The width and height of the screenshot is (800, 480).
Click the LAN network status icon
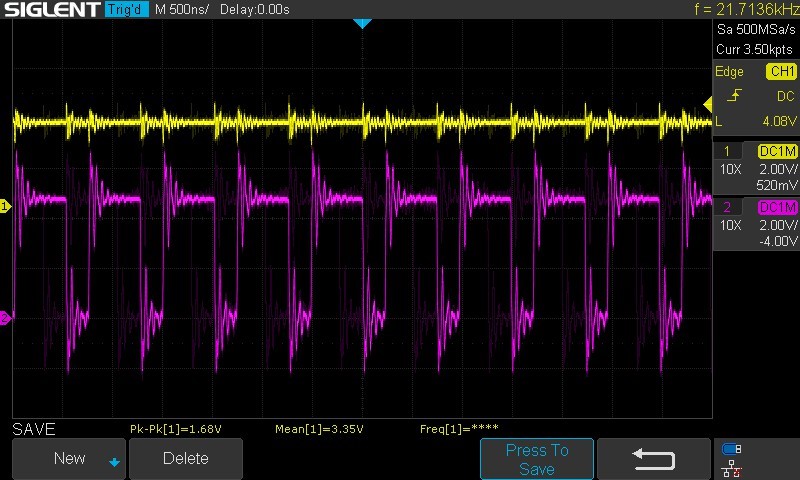tap(732, 468)
